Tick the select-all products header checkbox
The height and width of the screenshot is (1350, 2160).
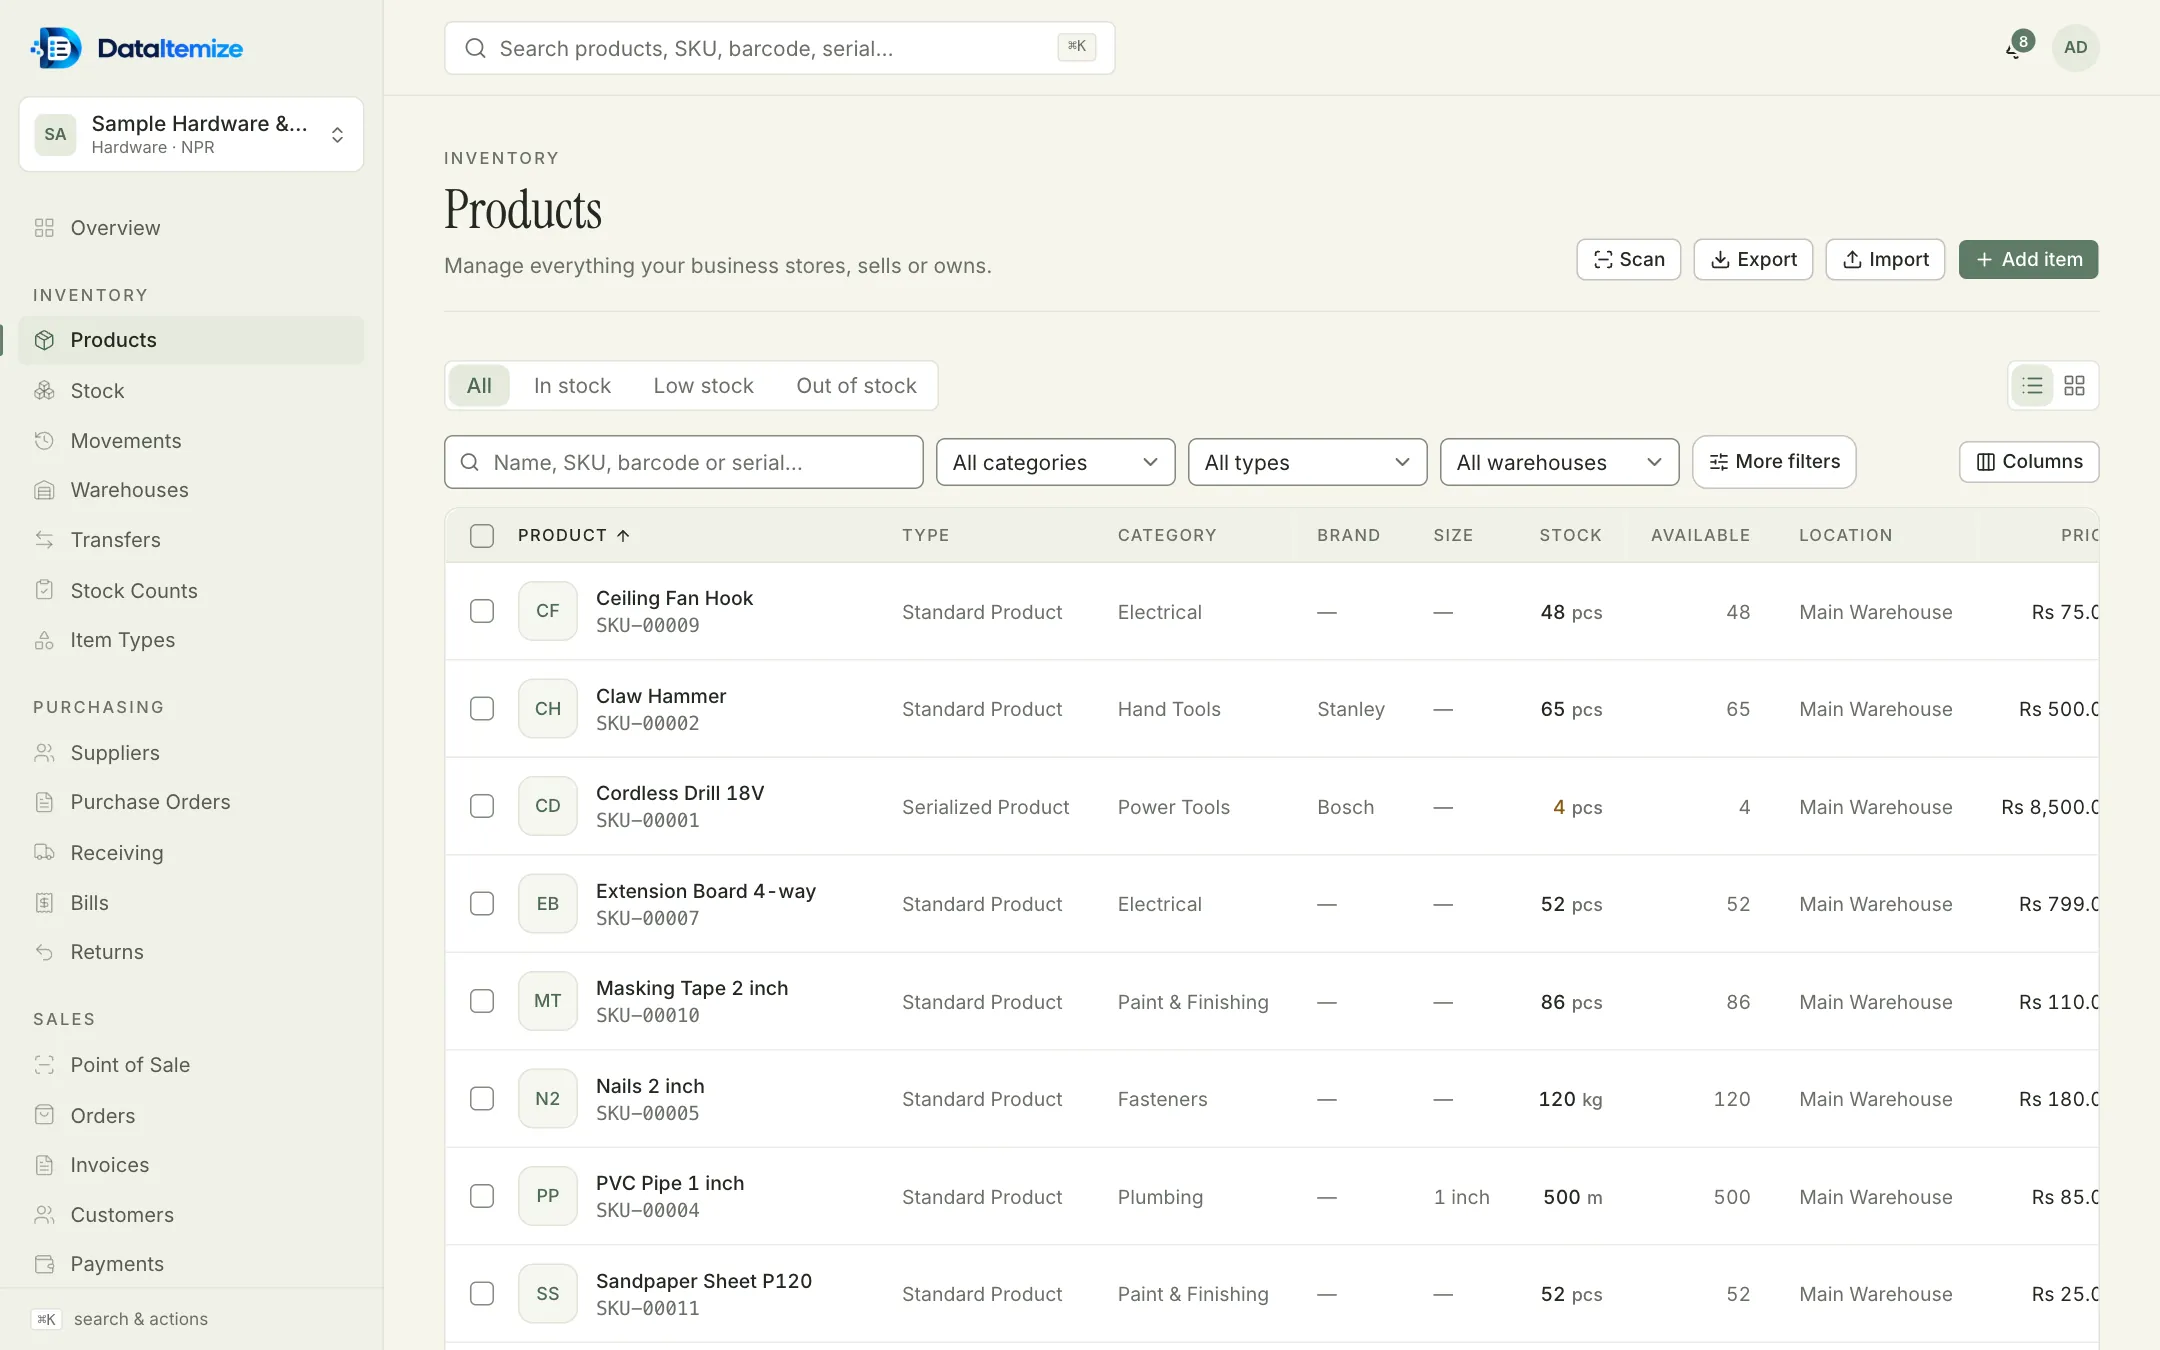[482, 536]
